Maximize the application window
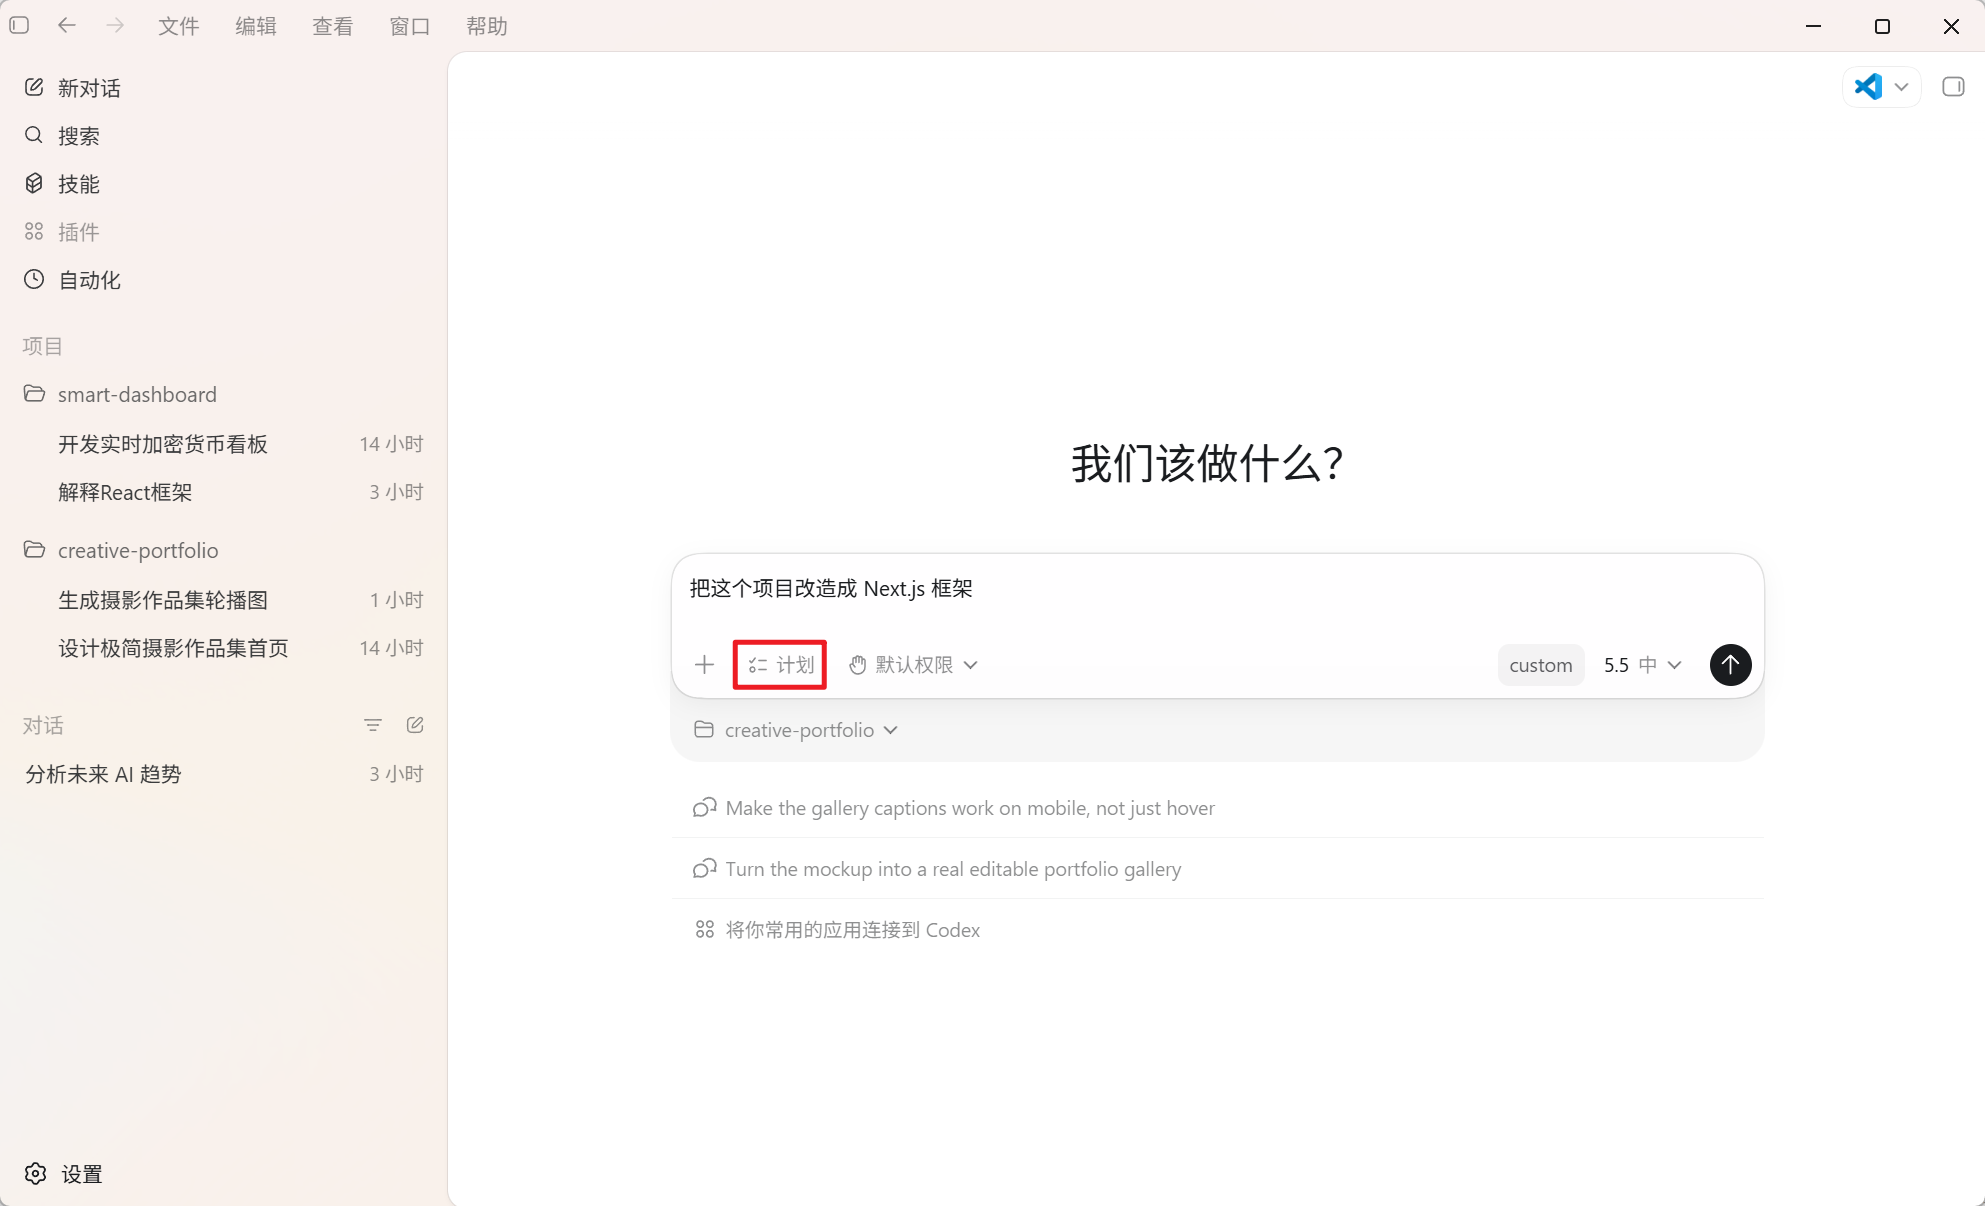Viewport: 1985px width, 1206px height. pyautogui.click(x=1882, y=26)
